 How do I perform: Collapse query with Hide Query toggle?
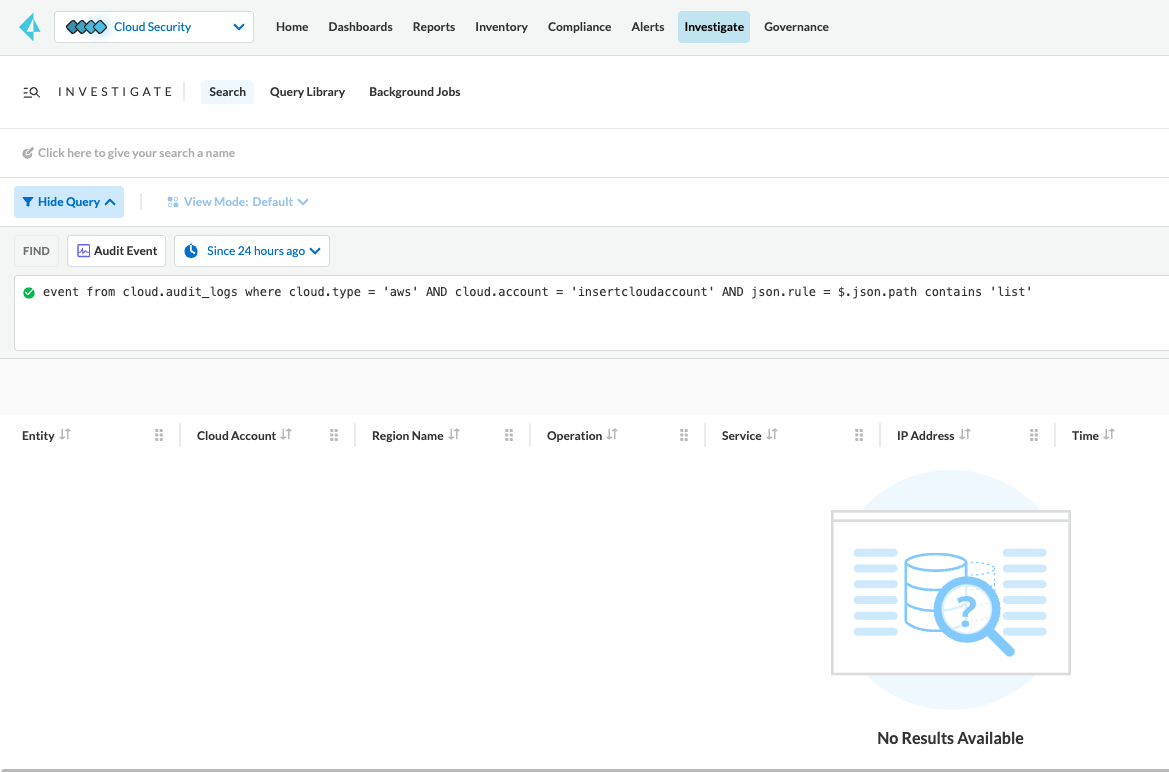[69, 202]
